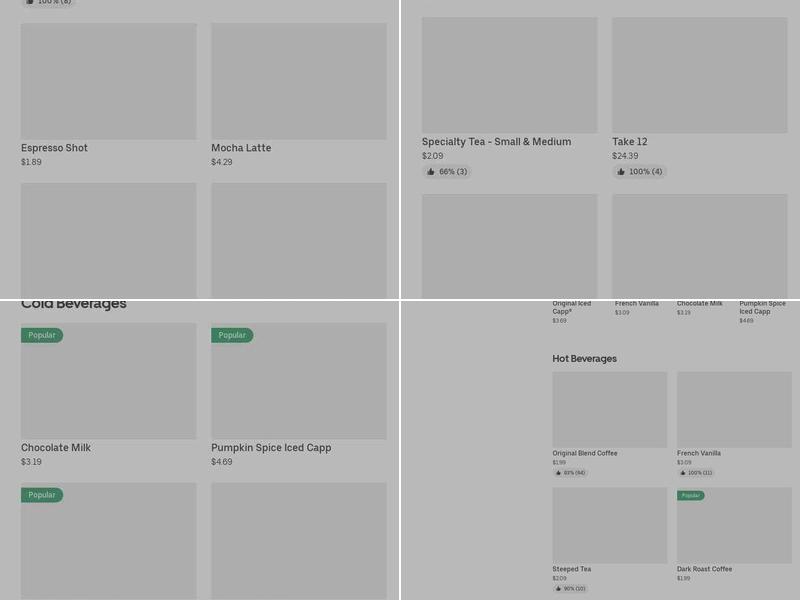800x600 pixels.
Task: Click thumbs-up icon beside Original Blend Coffee rating
Action: pos(558,473)
